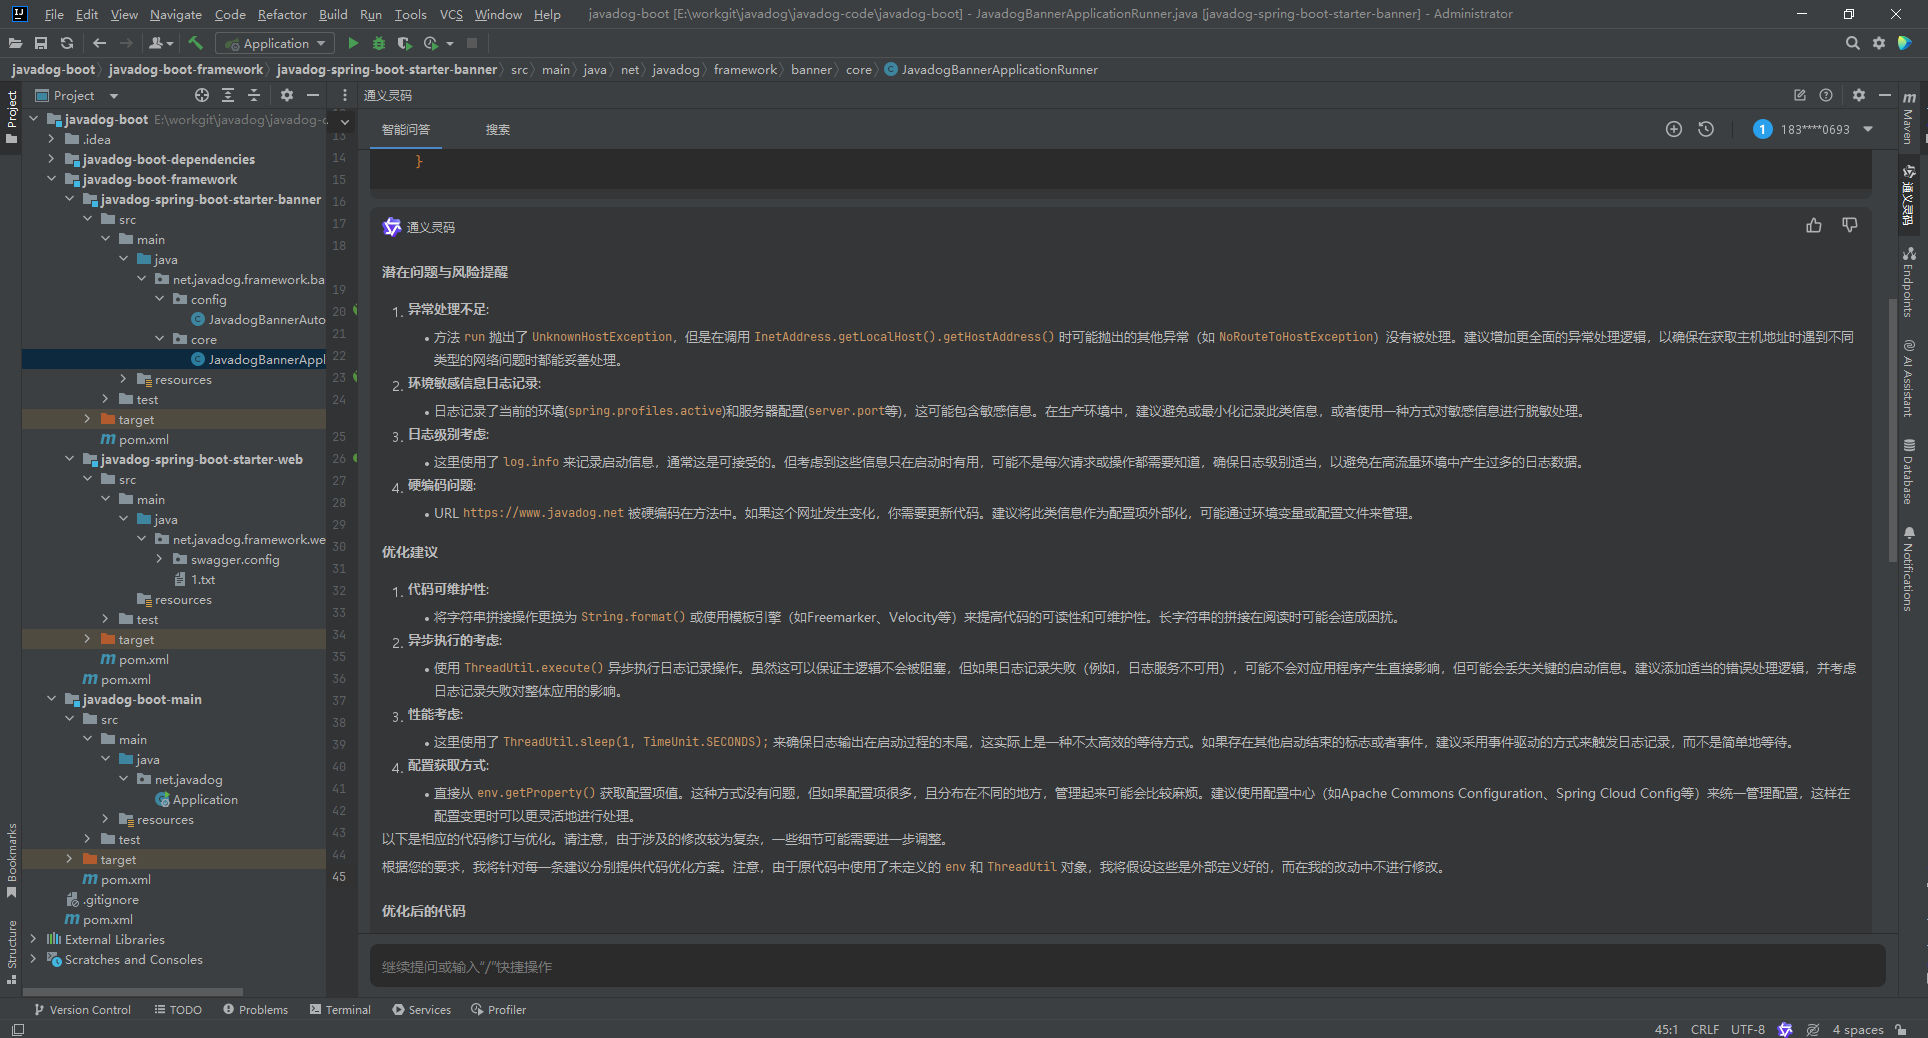The height and width of the screenshot is (1038, 1928).
Task: Open the Build menu
Action: coord(333,14)
